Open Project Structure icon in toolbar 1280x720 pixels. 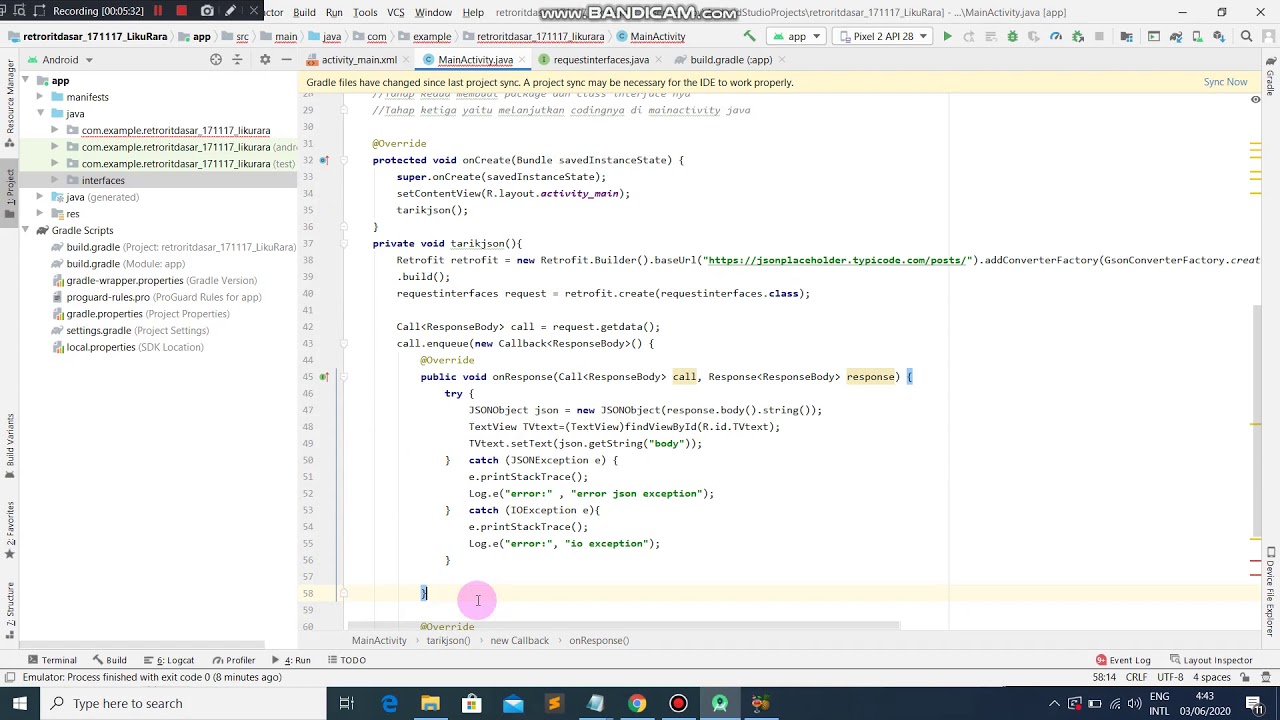click(1126, 36)
